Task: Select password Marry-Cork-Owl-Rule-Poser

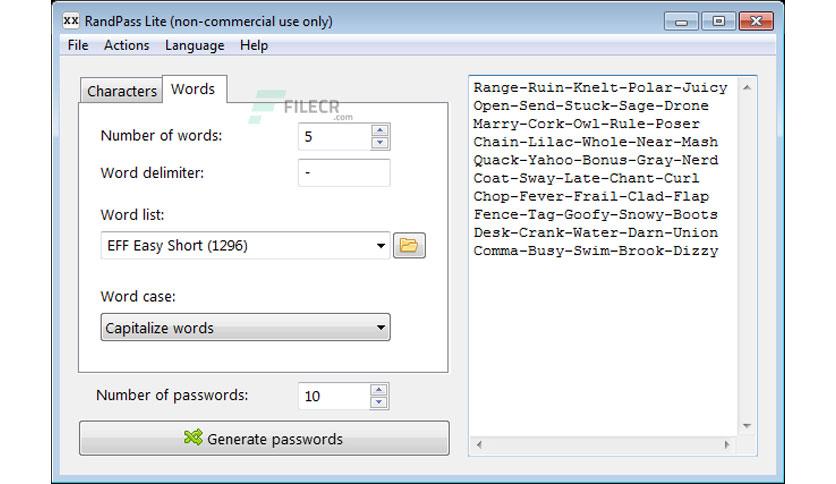Action: pos(586,124)
